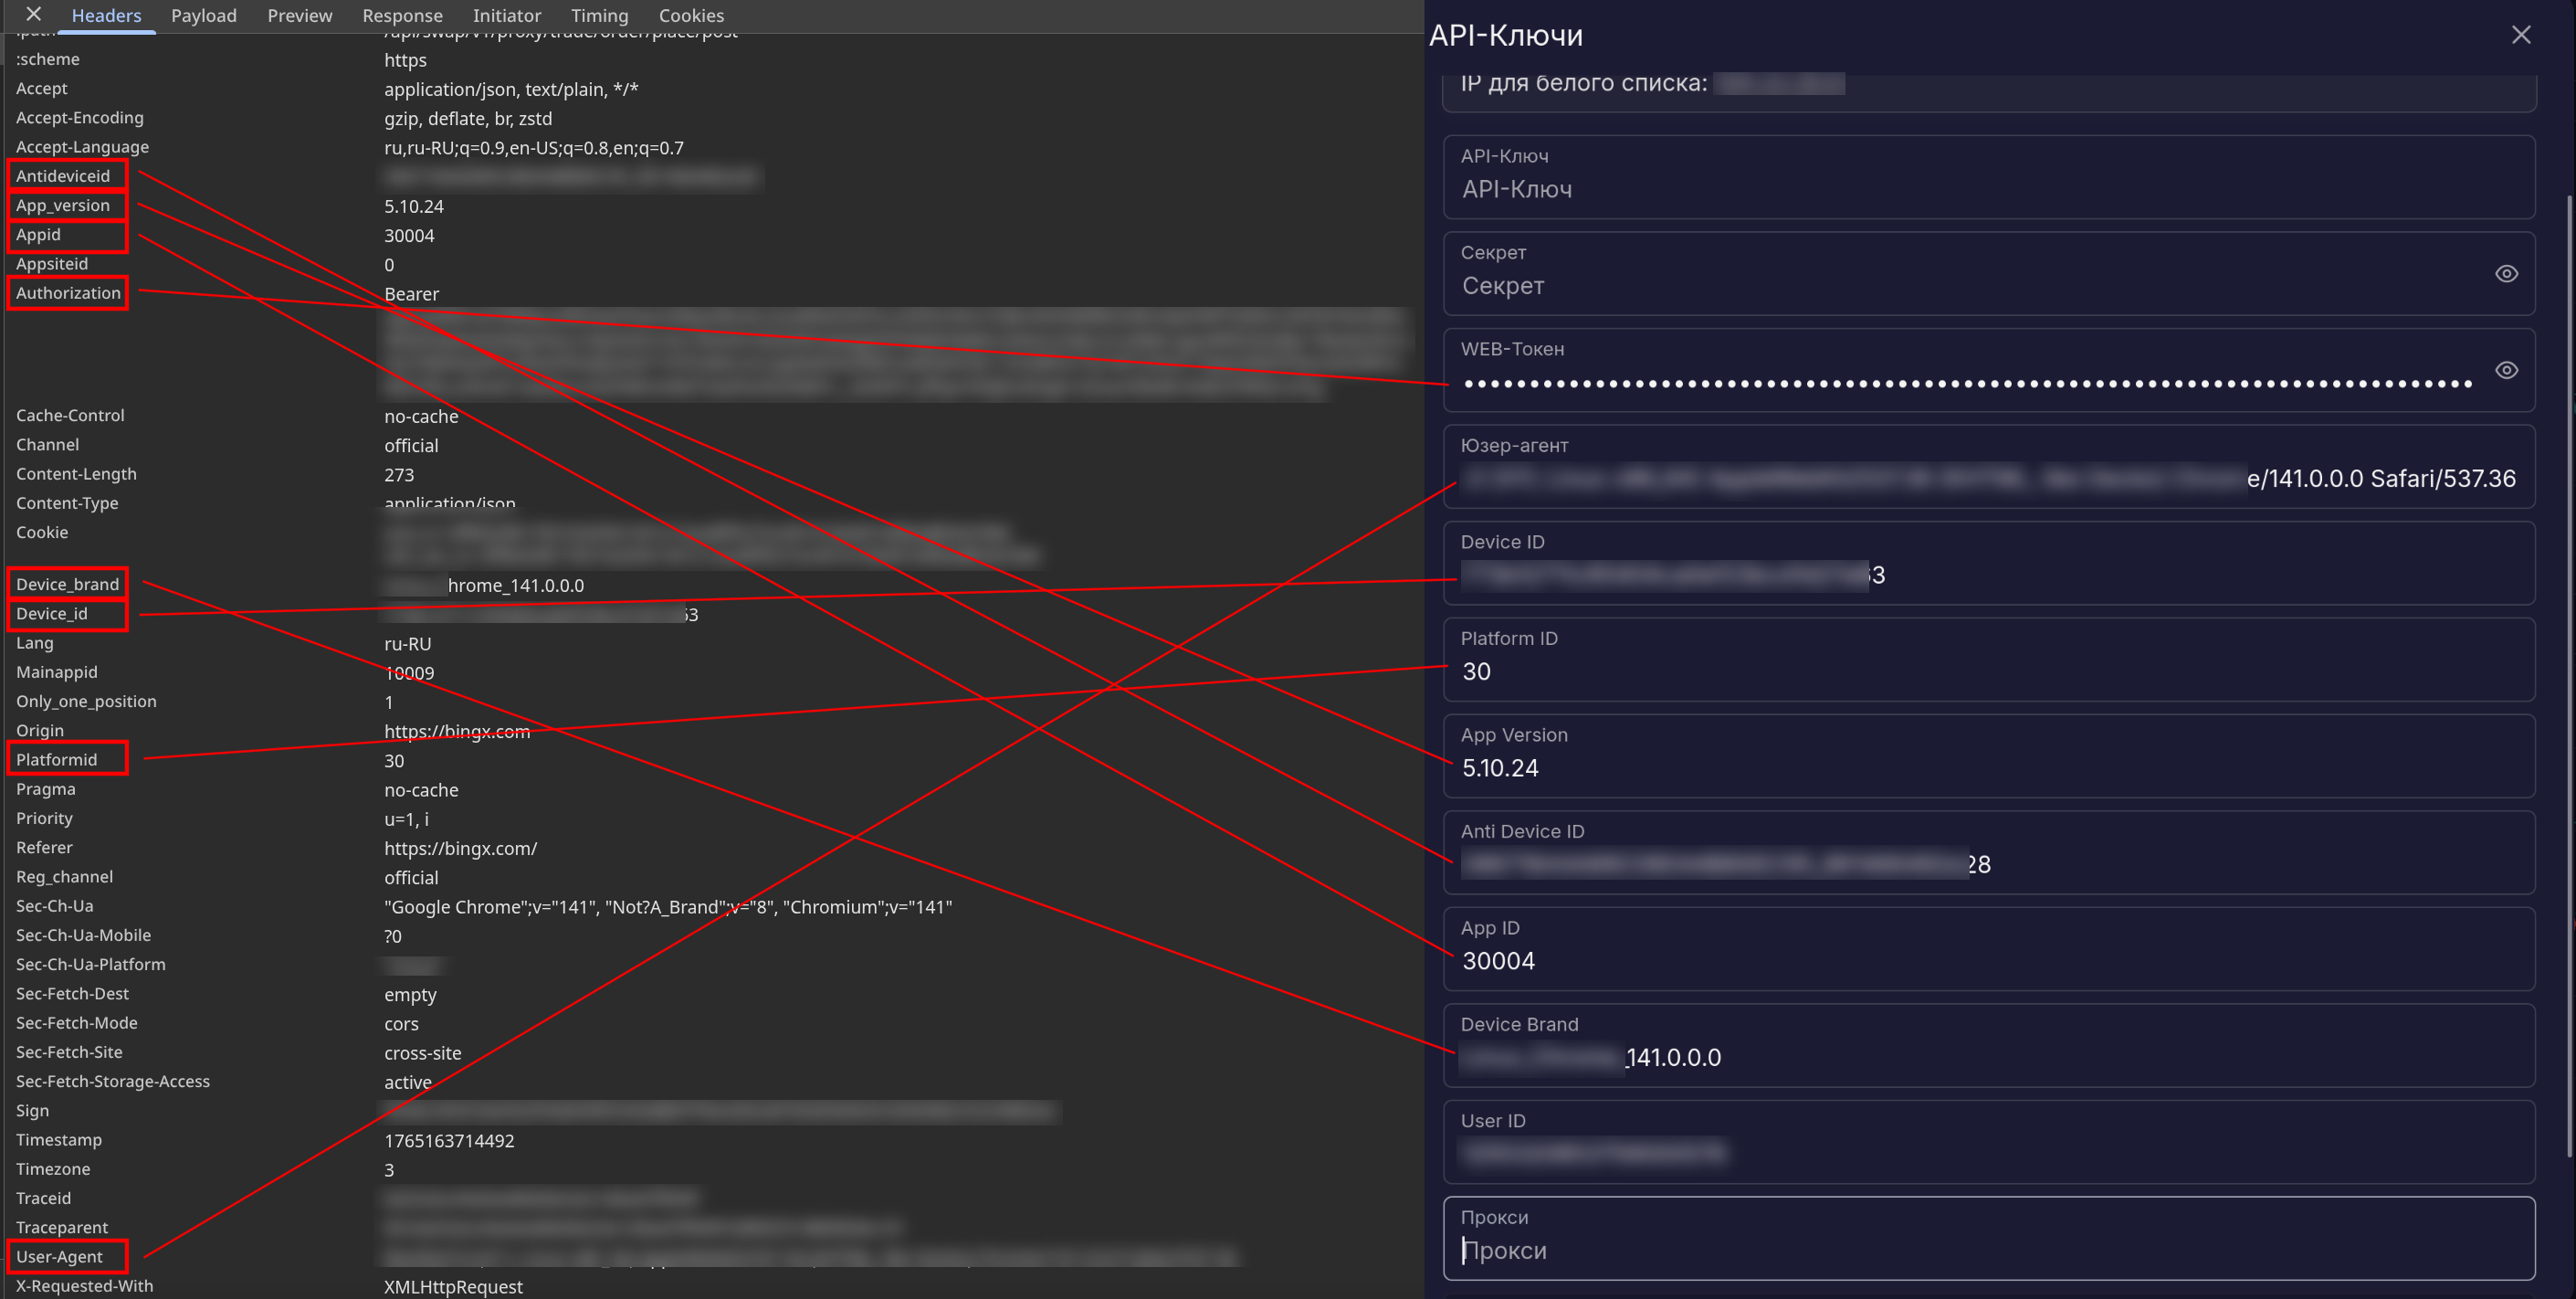Click the Content-Length value 273
This screenshot has height=1299, width=2576.
[399, 474]
